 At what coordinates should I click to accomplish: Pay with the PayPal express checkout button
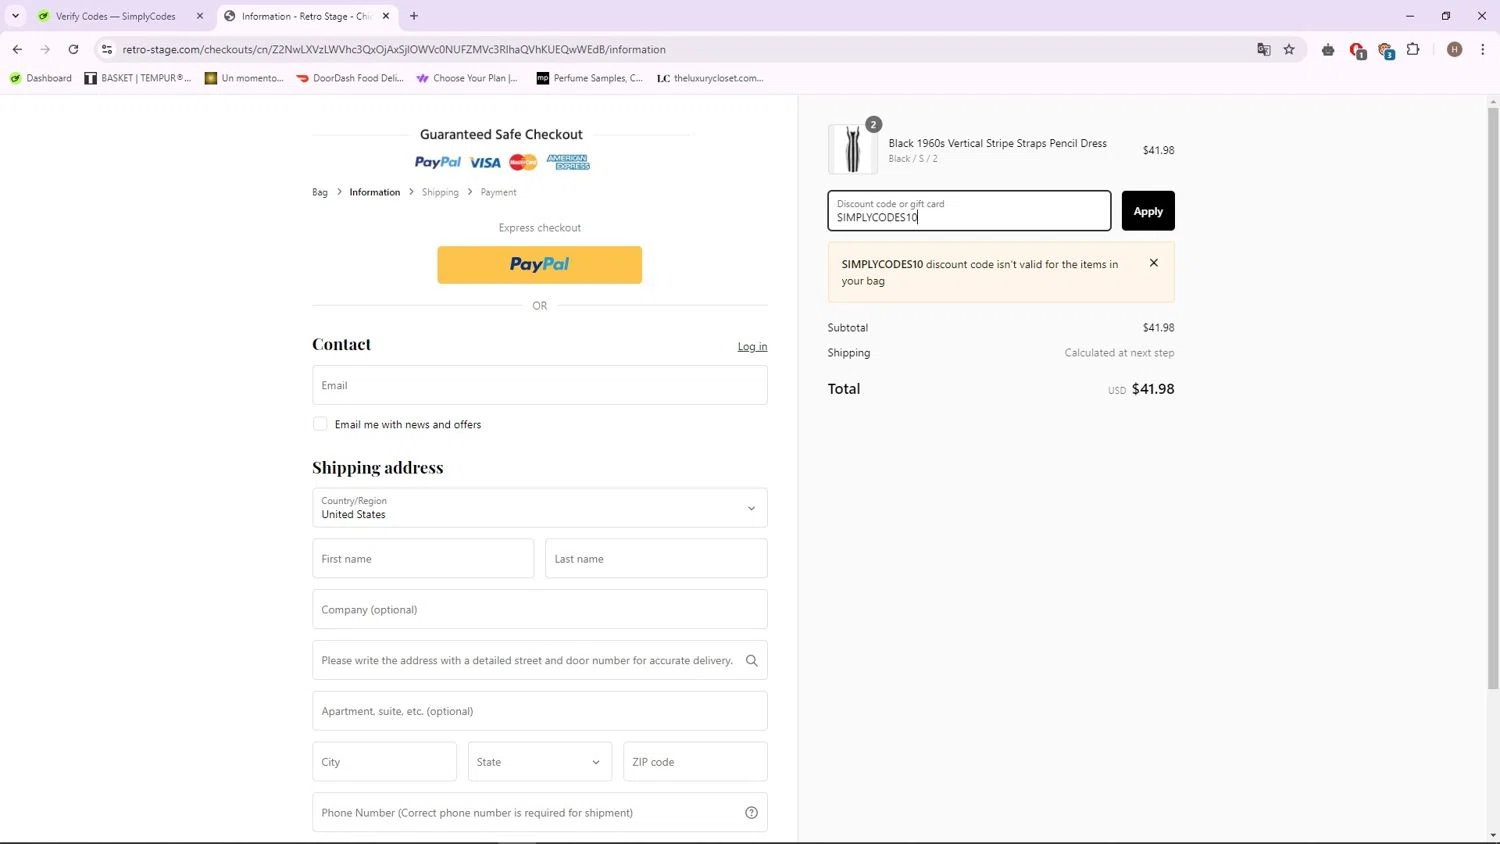539,265
